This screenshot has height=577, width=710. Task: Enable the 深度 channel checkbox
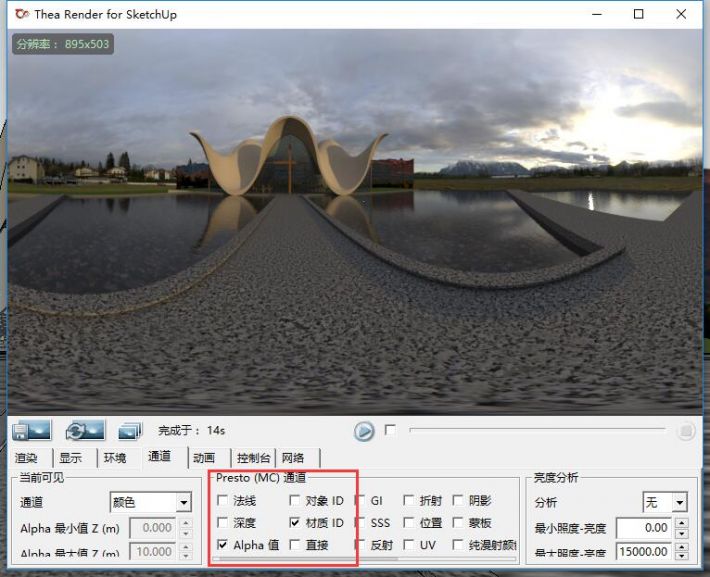(222, 522)
